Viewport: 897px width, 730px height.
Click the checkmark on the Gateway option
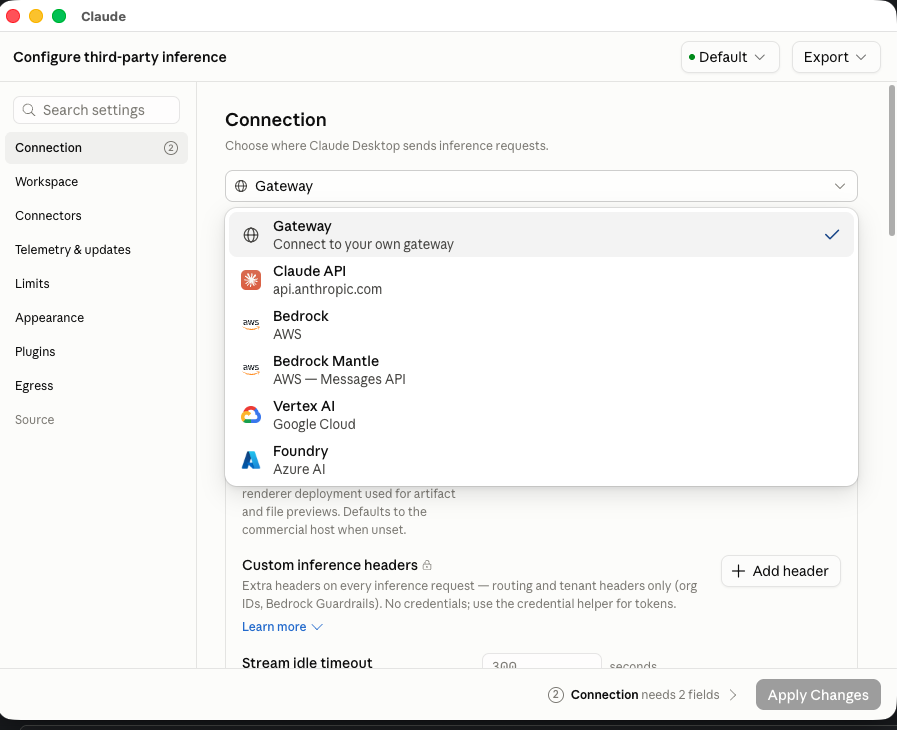click(832, 235)
